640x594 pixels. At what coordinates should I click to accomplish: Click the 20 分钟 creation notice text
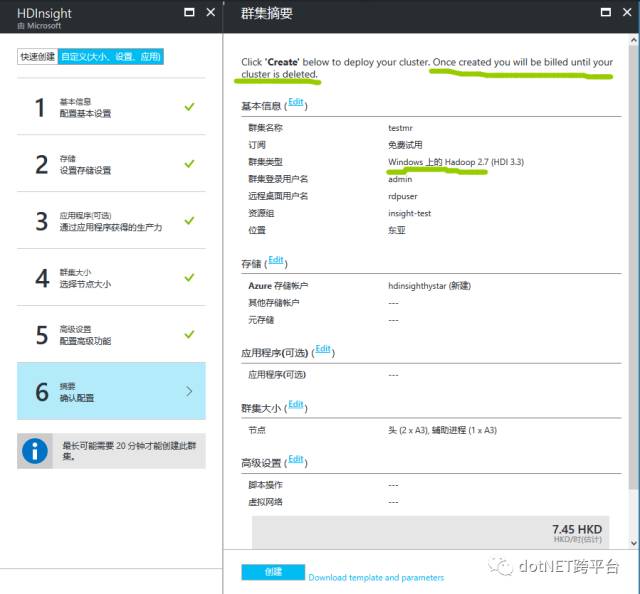pyautogui.click(x=129, y=451)
